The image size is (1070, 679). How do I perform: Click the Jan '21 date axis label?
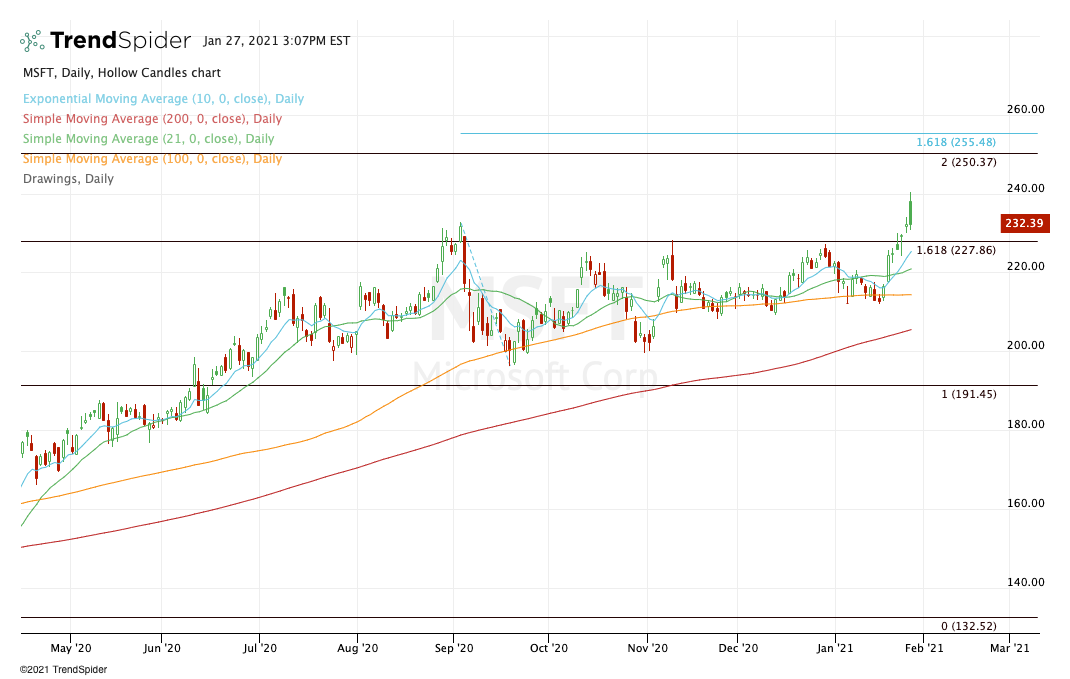835,648
